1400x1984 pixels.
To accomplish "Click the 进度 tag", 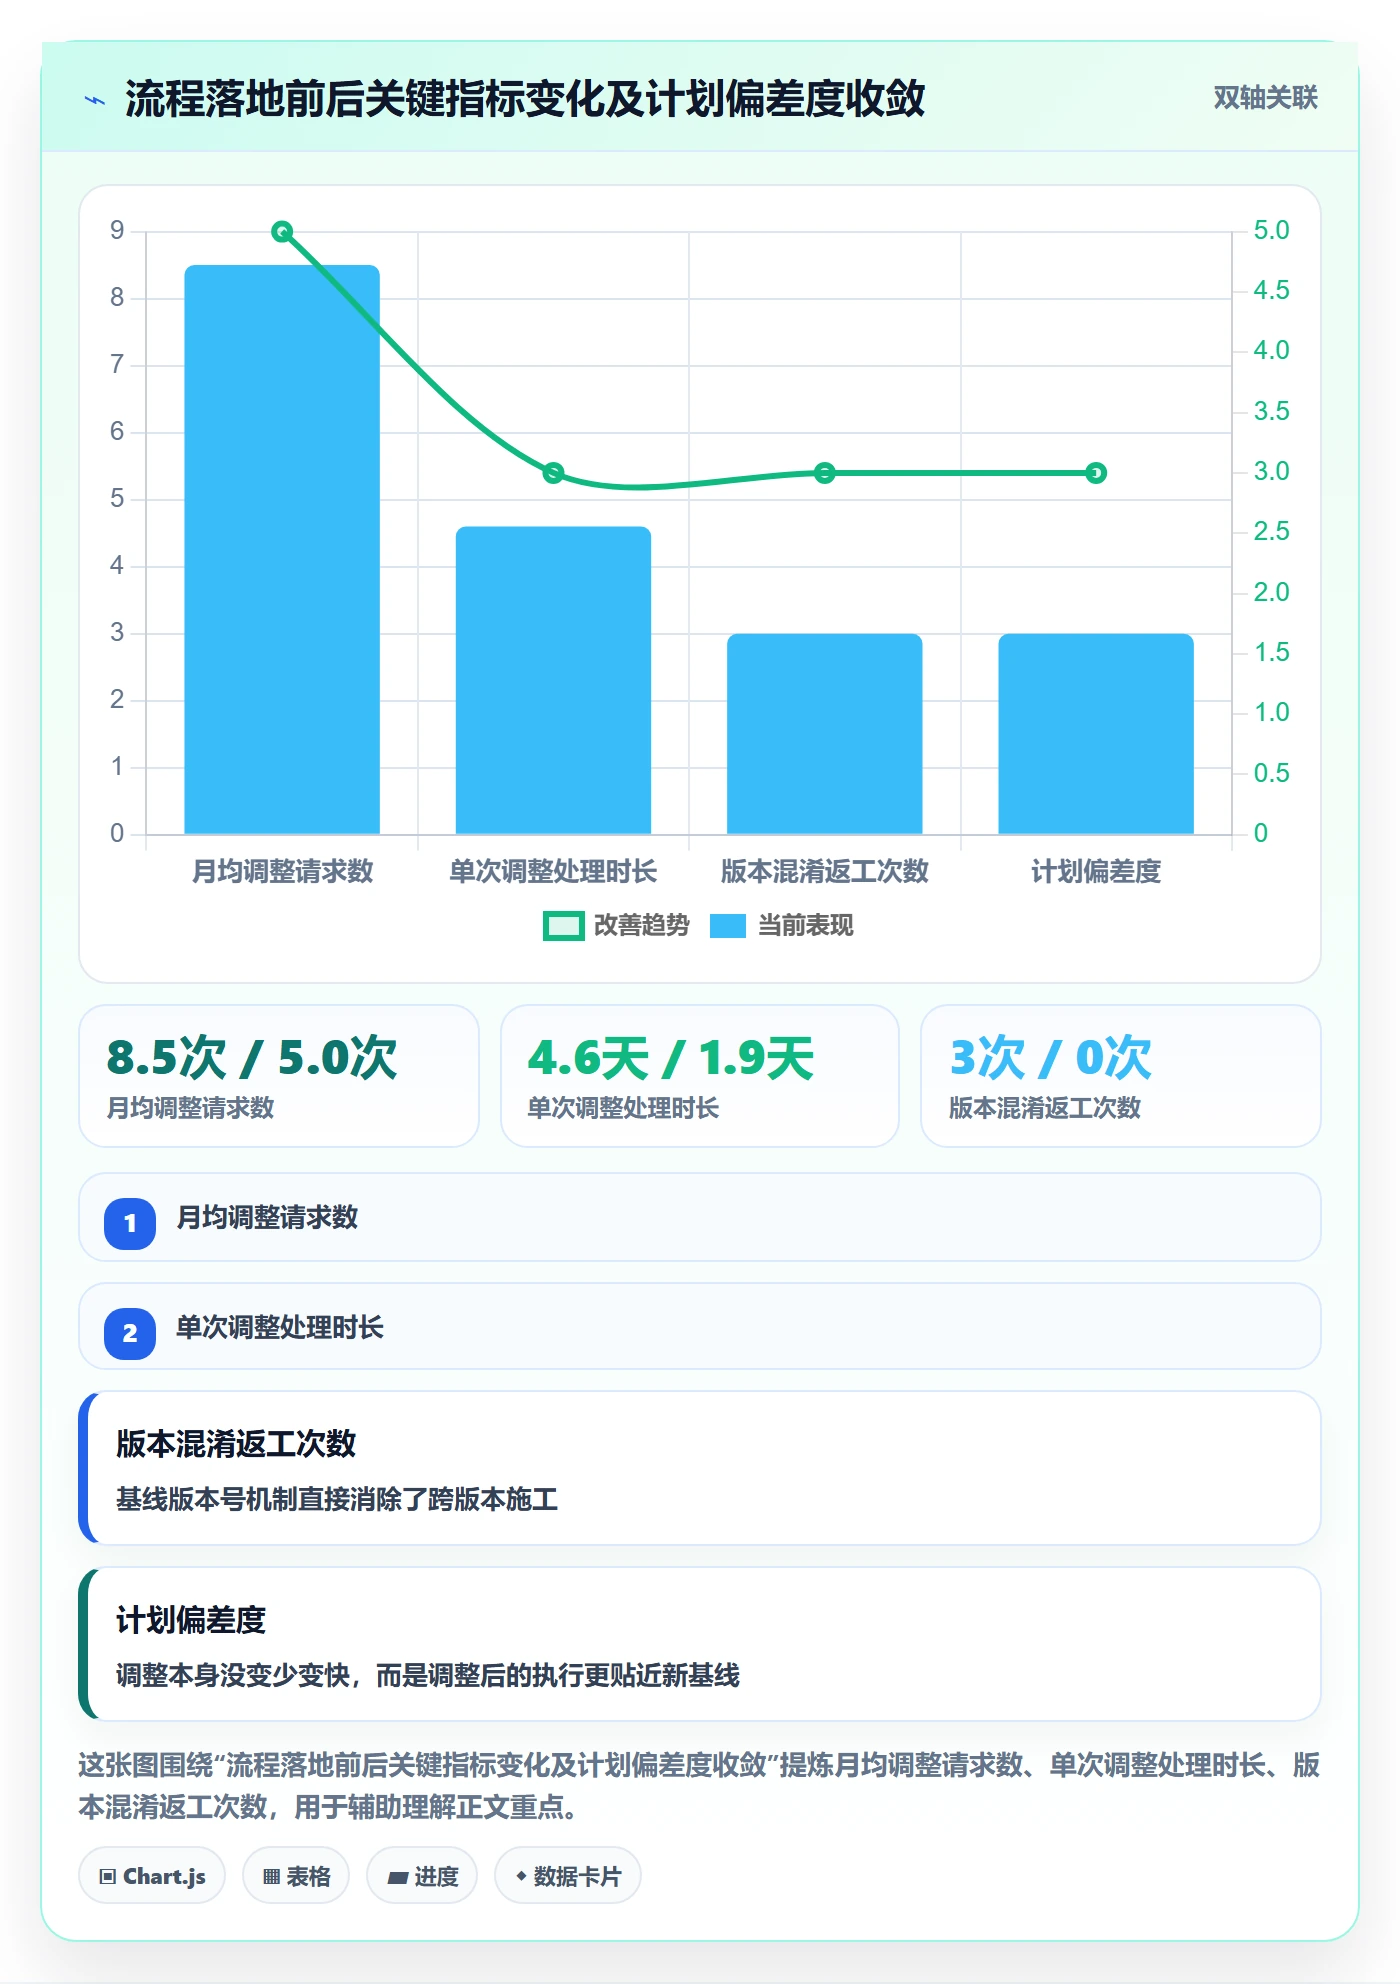I will [x=422, y=1876].
